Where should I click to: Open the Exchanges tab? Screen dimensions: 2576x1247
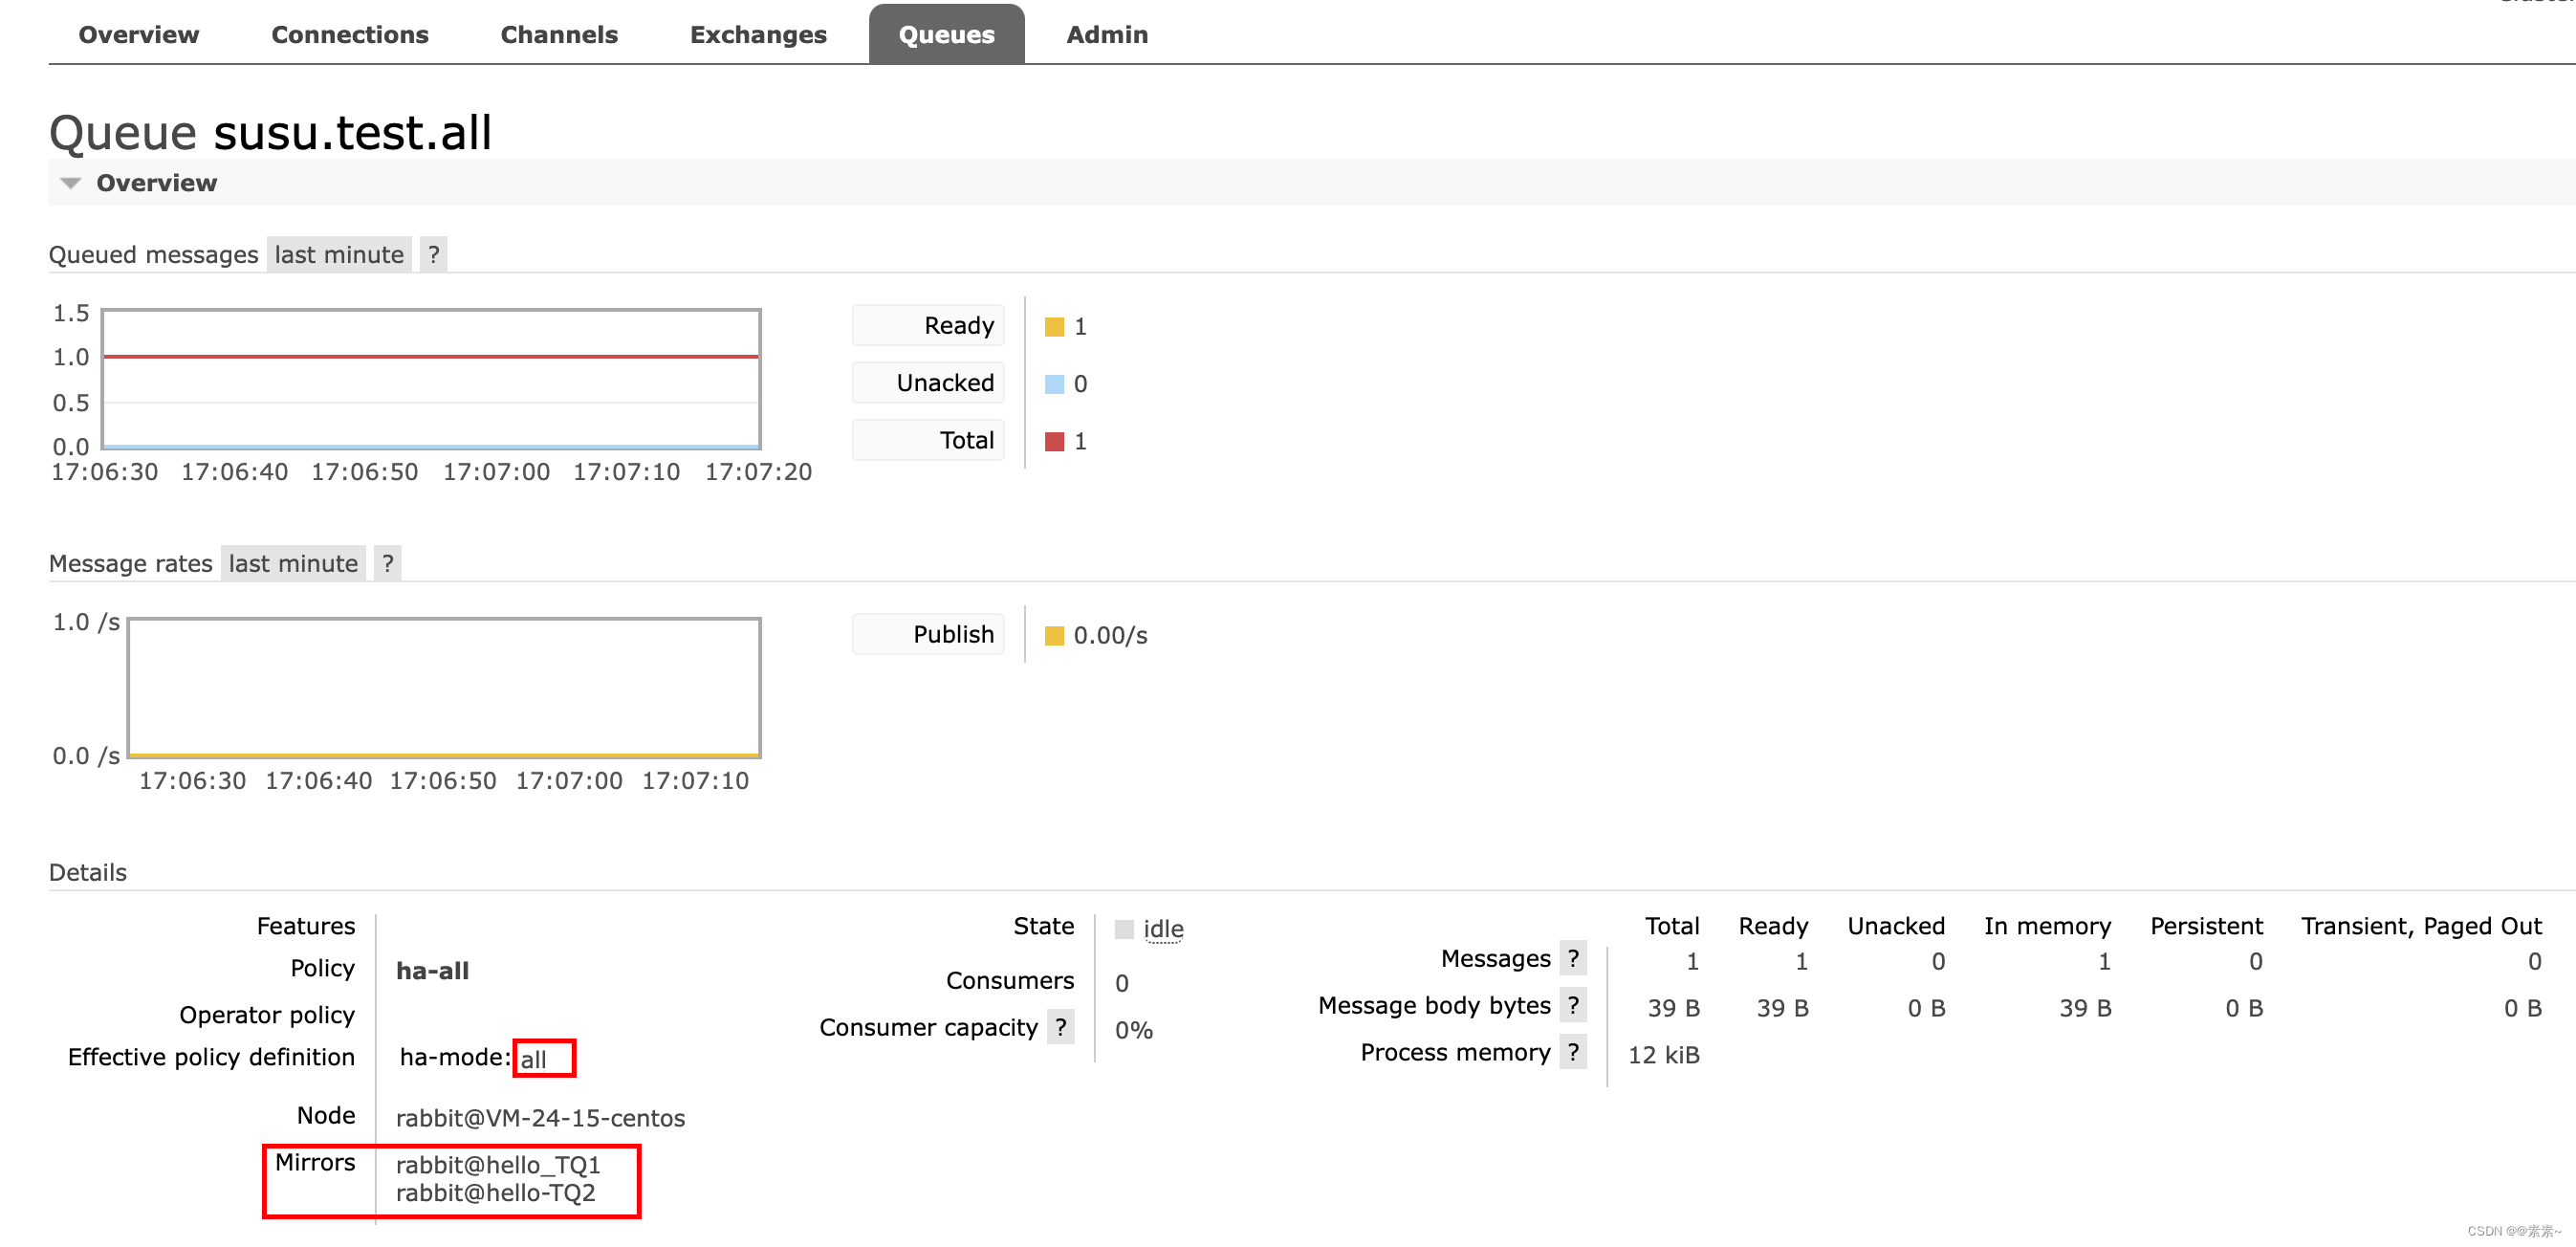(757, 35)
